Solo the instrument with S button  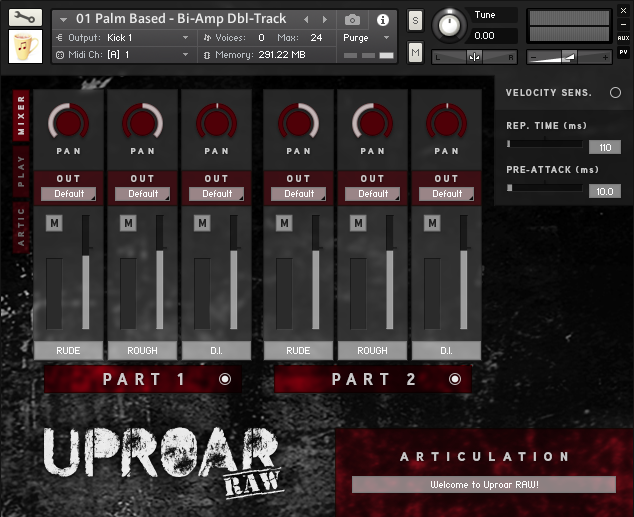[415, 21]
